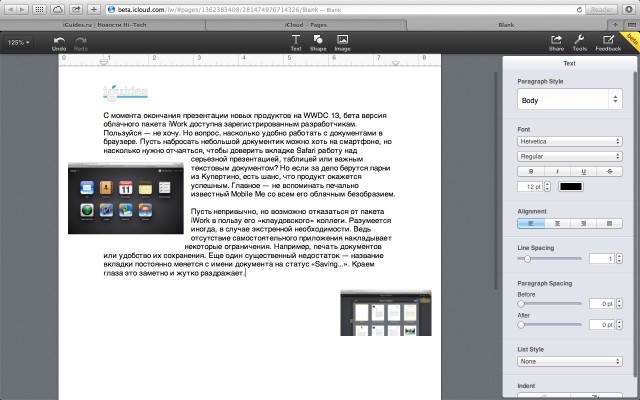The width and height of the screenshot is (640, 400).
Task: Open a new Safari tab button
Action: (x=615, y=25)
